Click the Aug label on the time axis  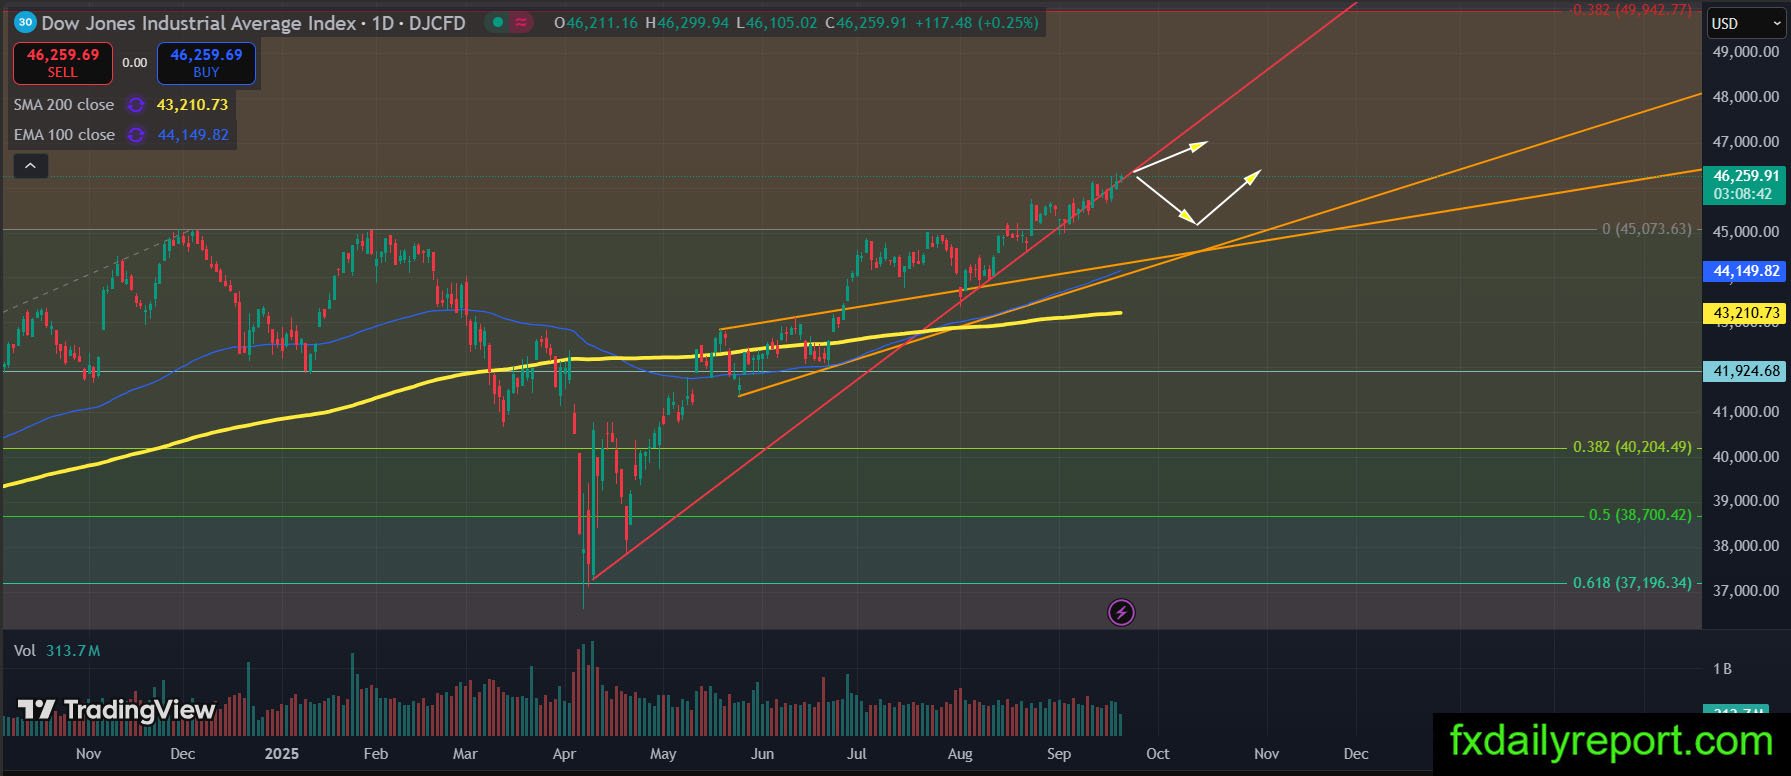[x=960, y=754]
